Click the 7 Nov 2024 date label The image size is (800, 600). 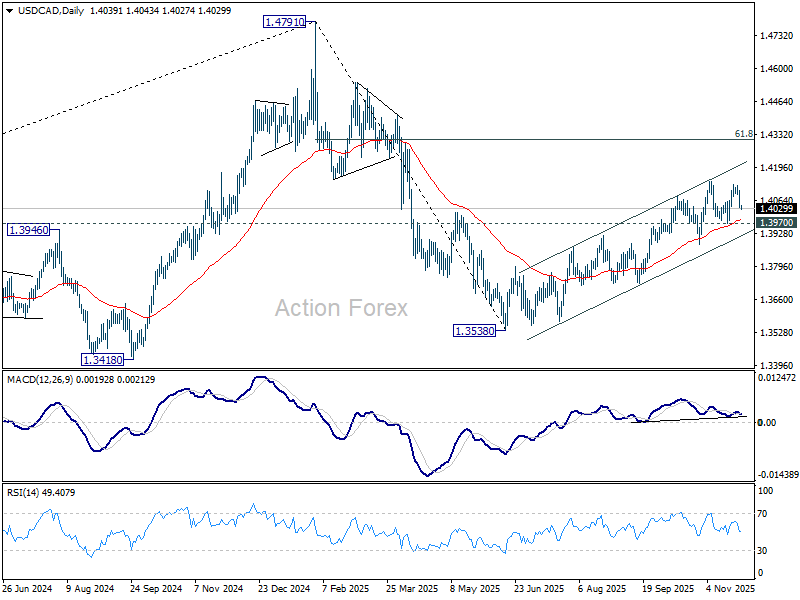click(x=219, y=588)
